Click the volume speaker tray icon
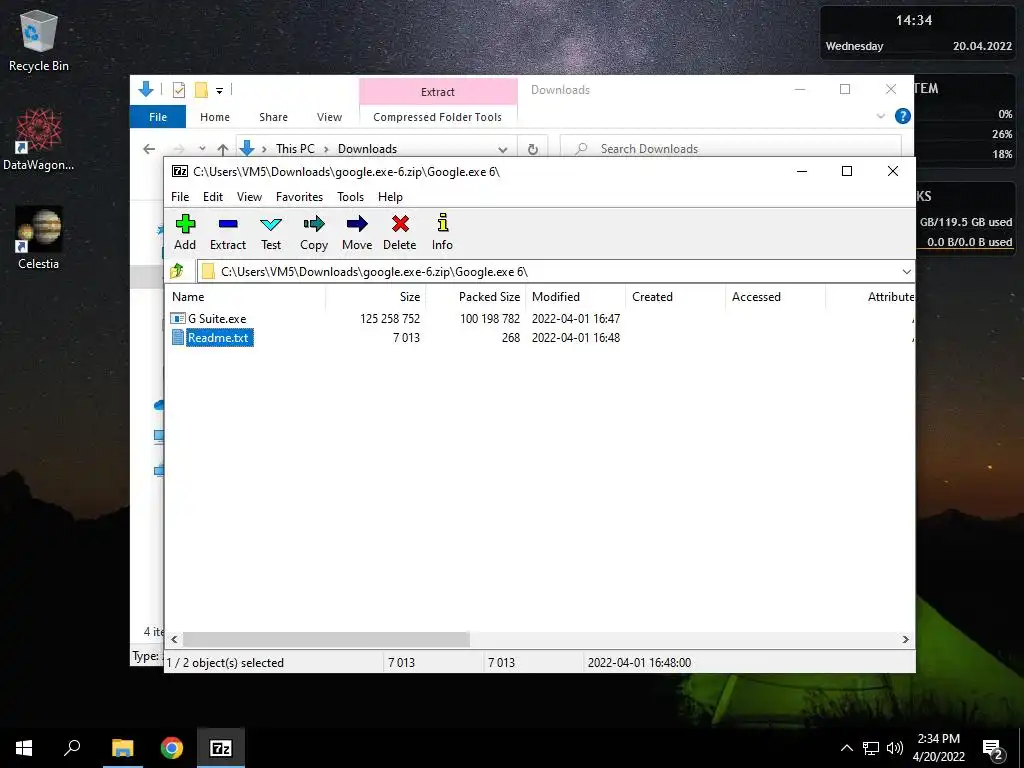Image resolution: width=1024 pixels, height=768 pixels. click(895, 748)
